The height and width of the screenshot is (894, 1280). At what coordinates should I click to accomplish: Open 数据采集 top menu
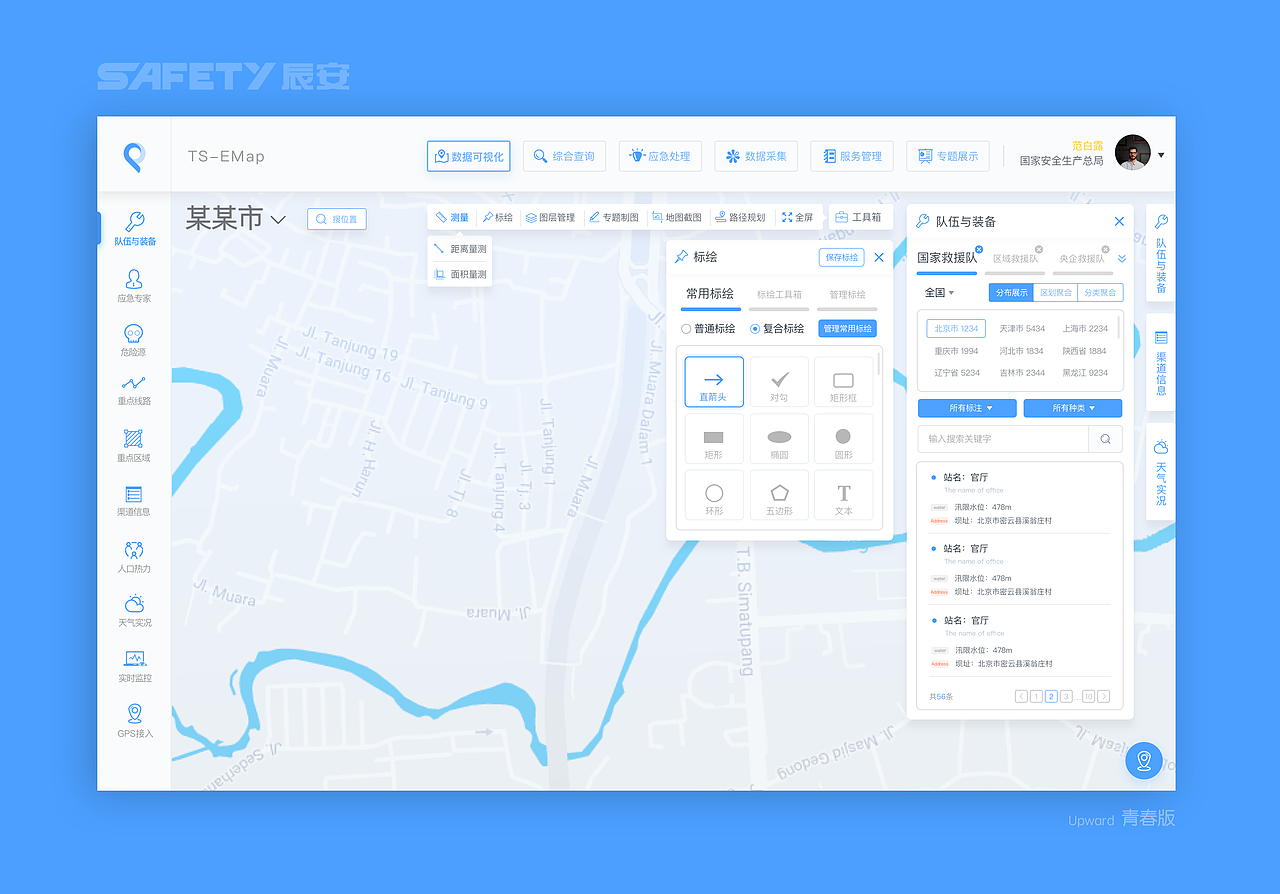(756, 156)
